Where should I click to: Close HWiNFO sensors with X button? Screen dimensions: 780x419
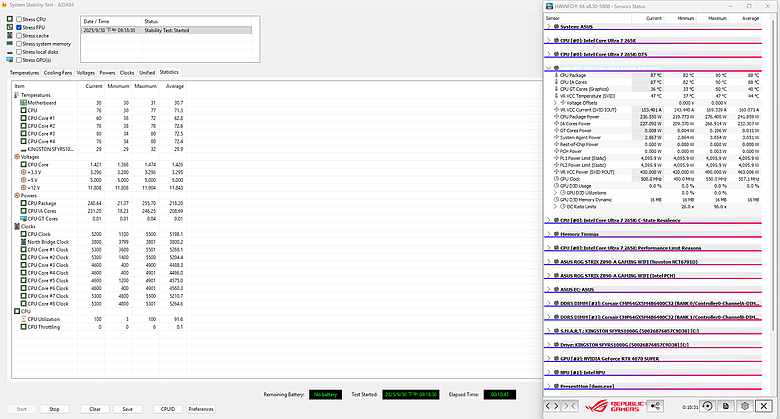764,406
